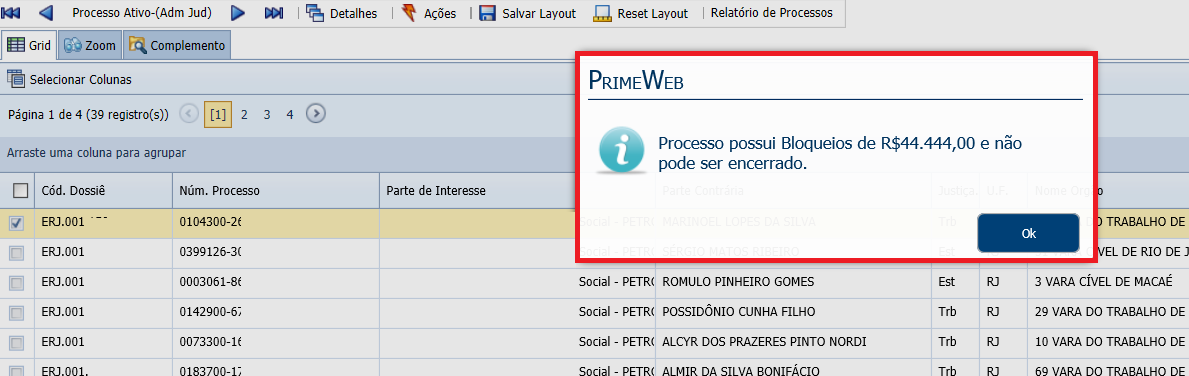1189x376 pixels.
Task: Switch to the Zoom tab
Action: coord(89,45)
